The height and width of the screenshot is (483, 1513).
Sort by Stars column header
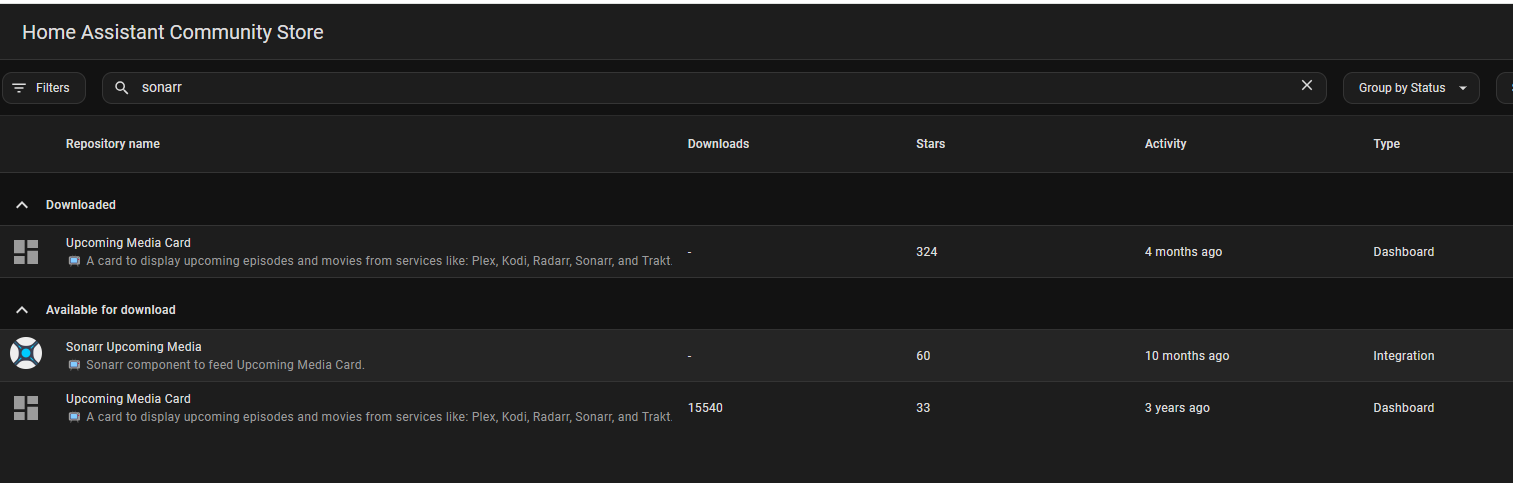(930, 144)
